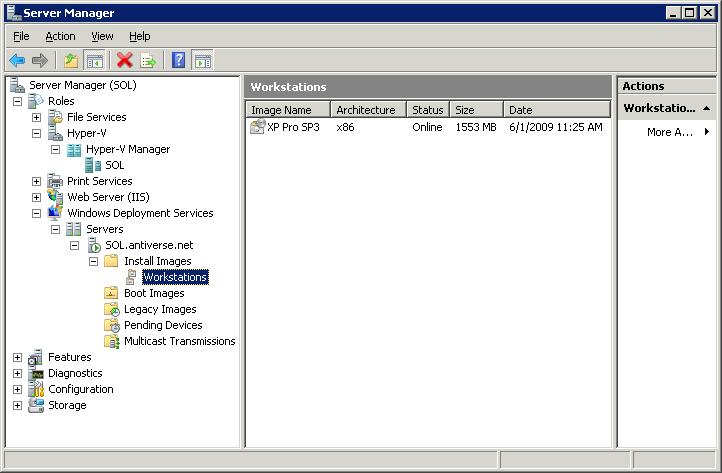This screenshot has width=722, height=473.
Task: Sort by Architecture column header
Action: pos(368,110)
